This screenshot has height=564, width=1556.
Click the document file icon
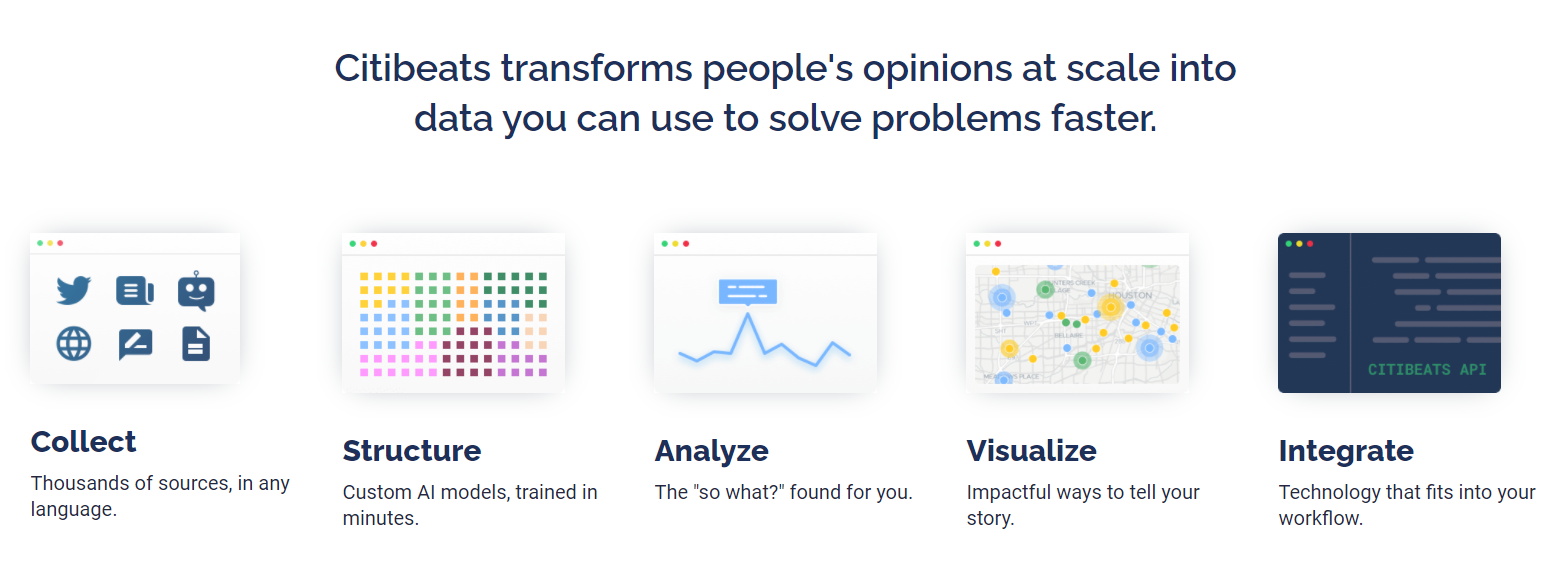click(x=196, y=344)
